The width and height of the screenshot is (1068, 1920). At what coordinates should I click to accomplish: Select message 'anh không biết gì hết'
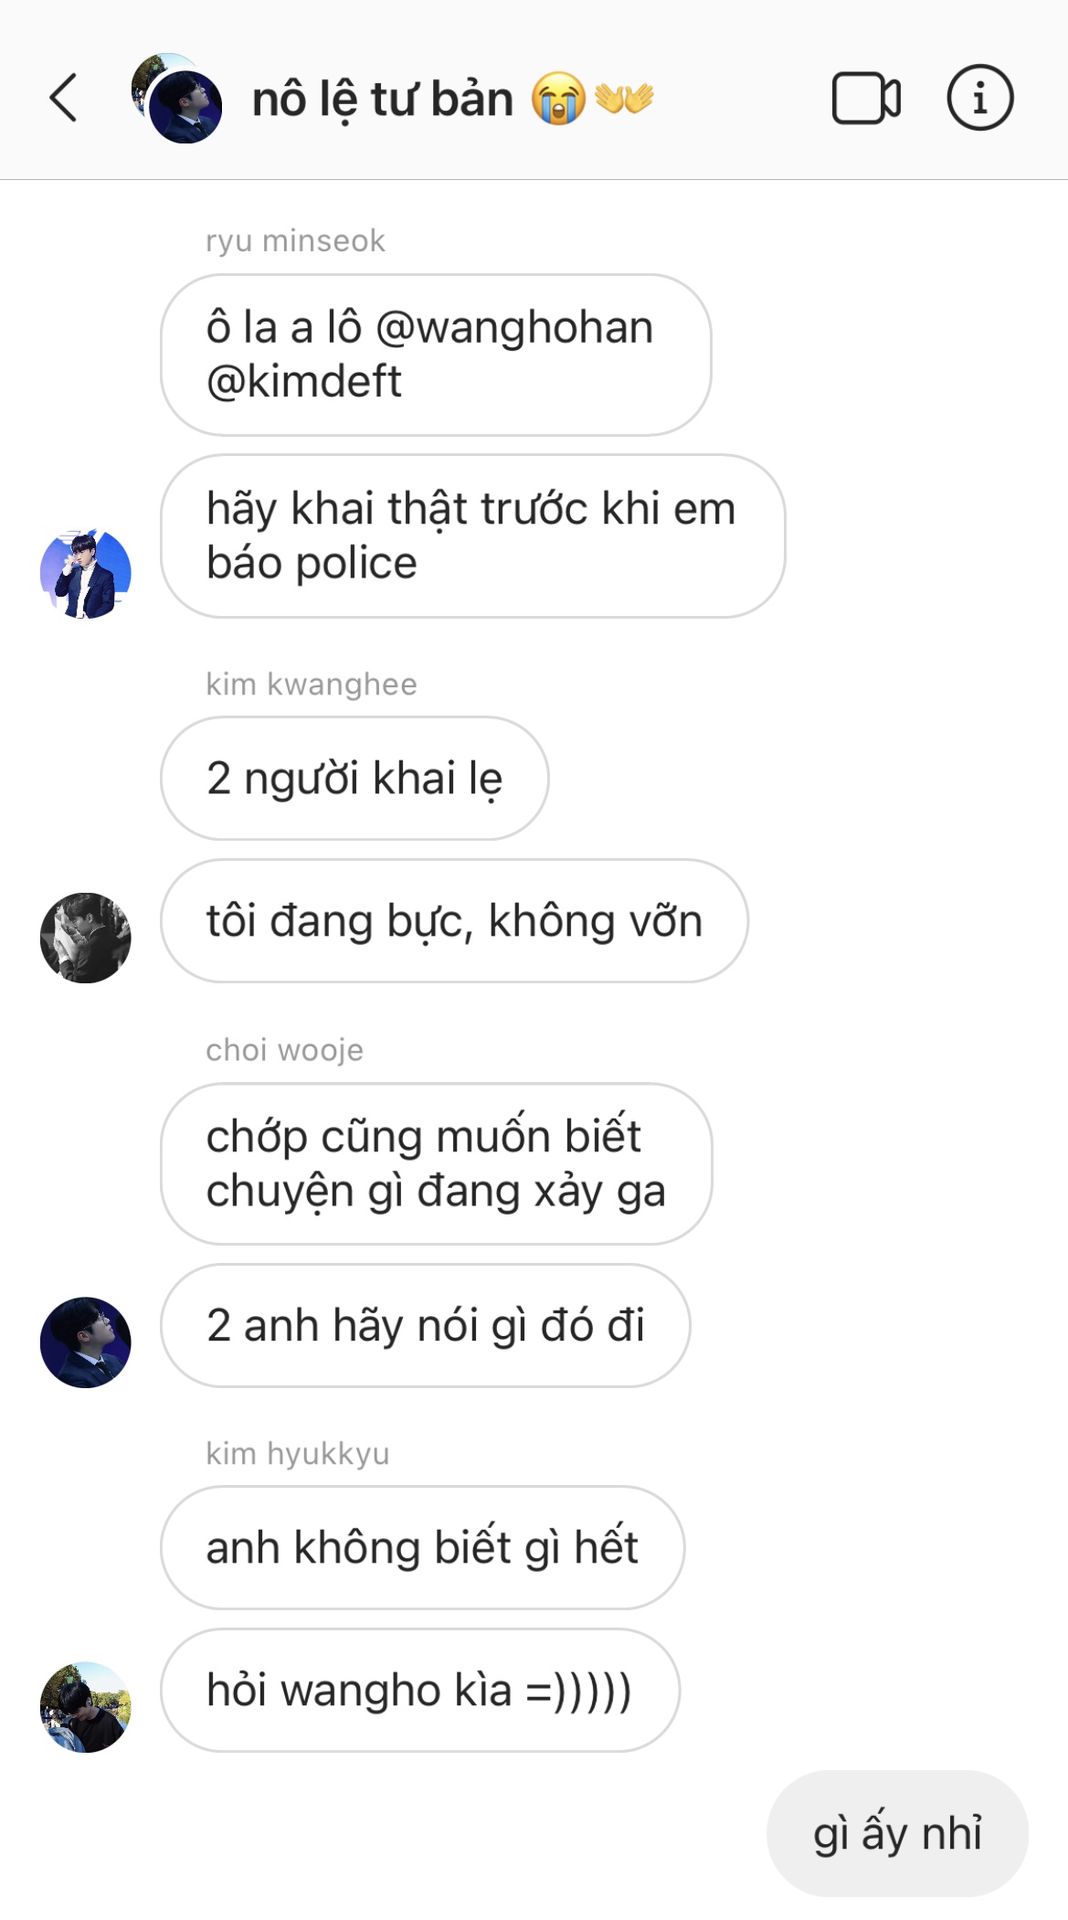coord(422,1548)
